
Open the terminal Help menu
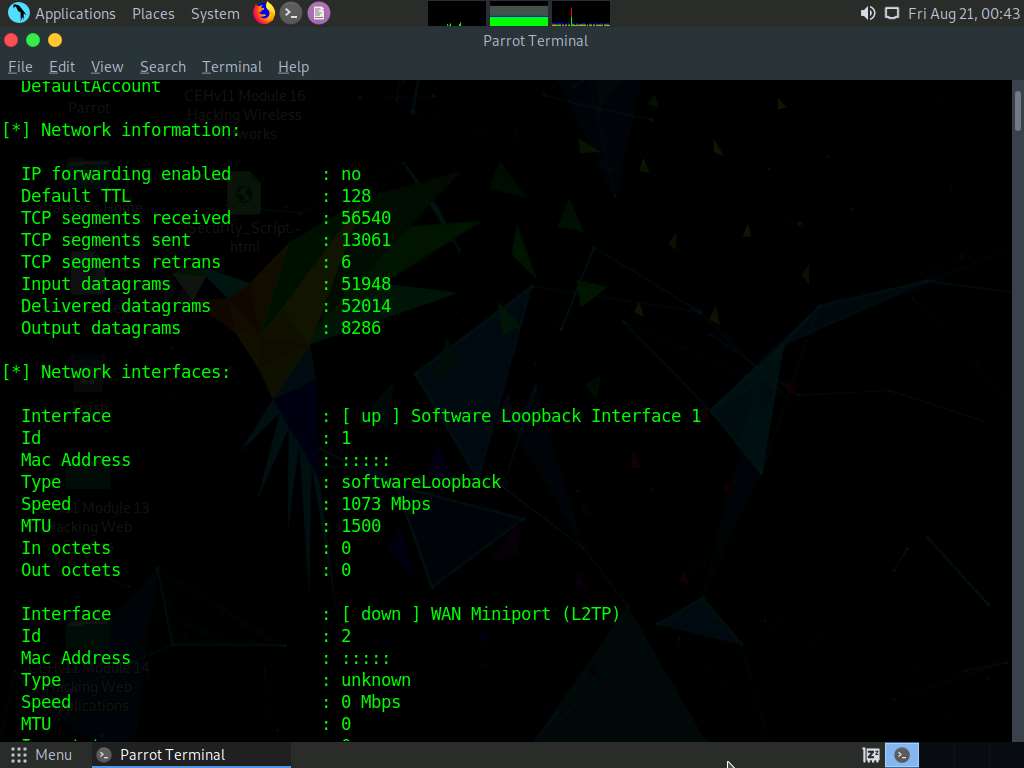tap(293, 67)
